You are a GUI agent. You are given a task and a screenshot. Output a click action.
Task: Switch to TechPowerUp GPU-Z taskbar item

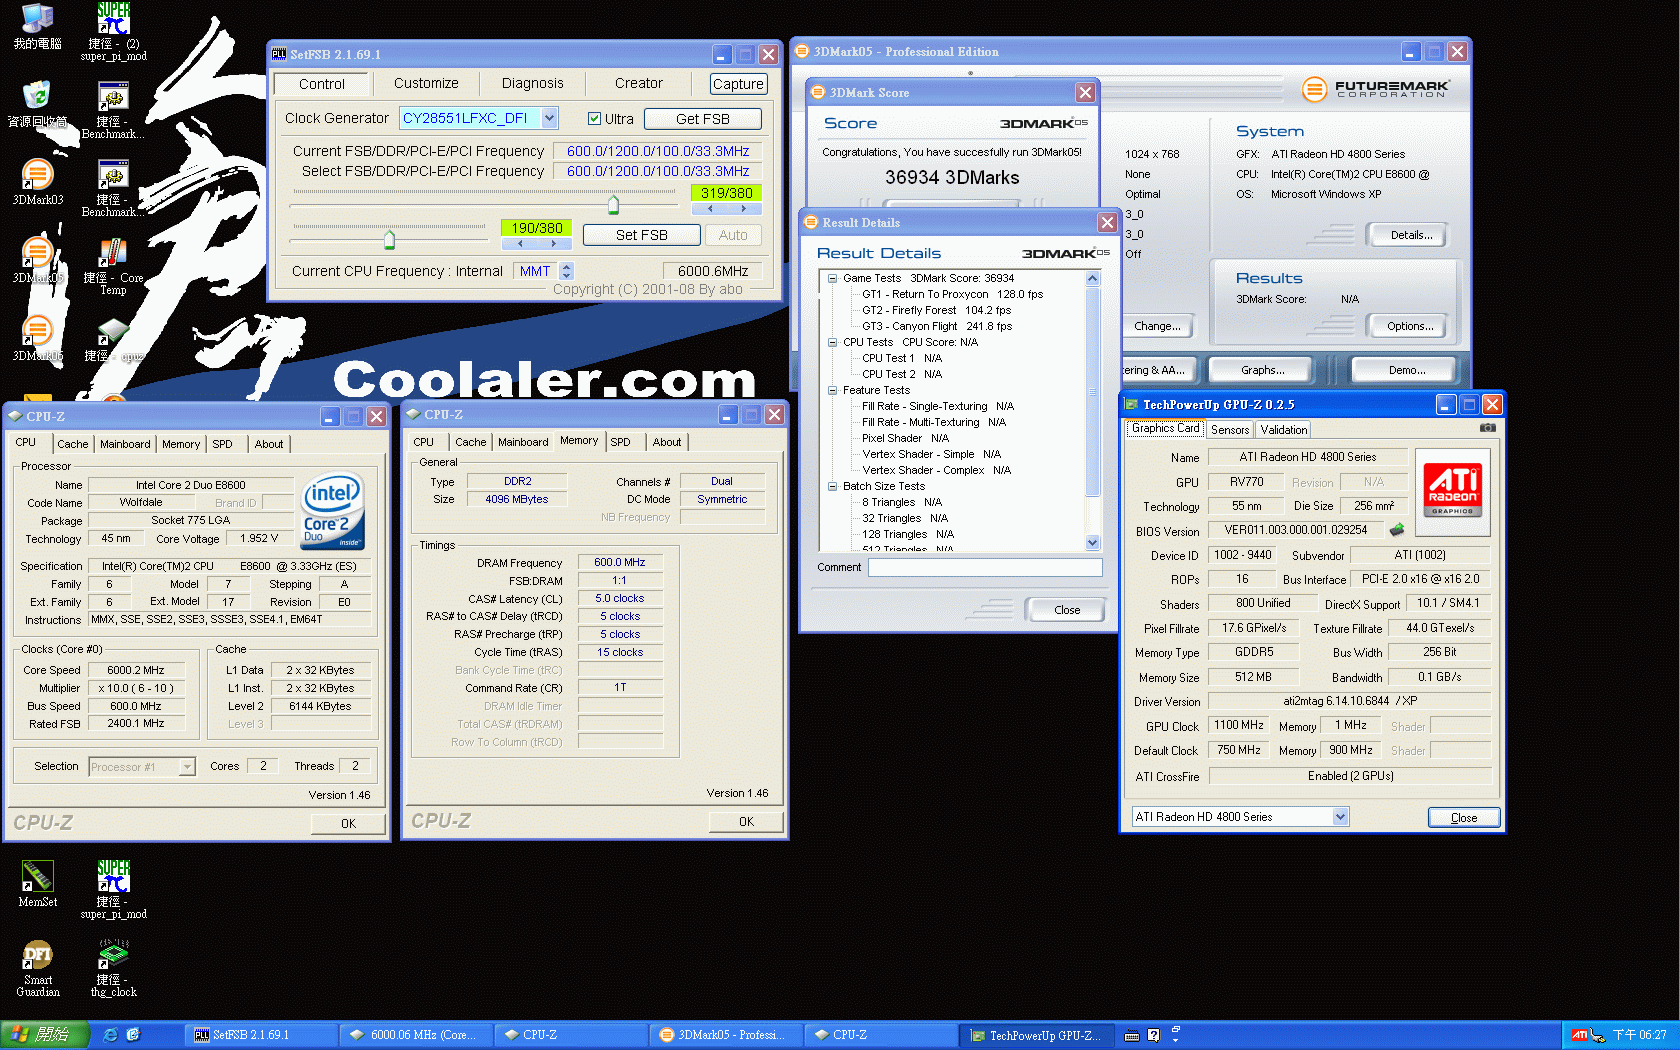[x=1037, y=1035]
